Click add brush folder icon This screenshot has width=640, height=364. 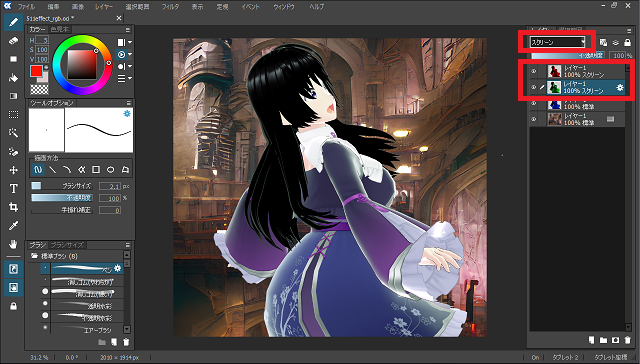pyautogui.click(x=102, y=342)
